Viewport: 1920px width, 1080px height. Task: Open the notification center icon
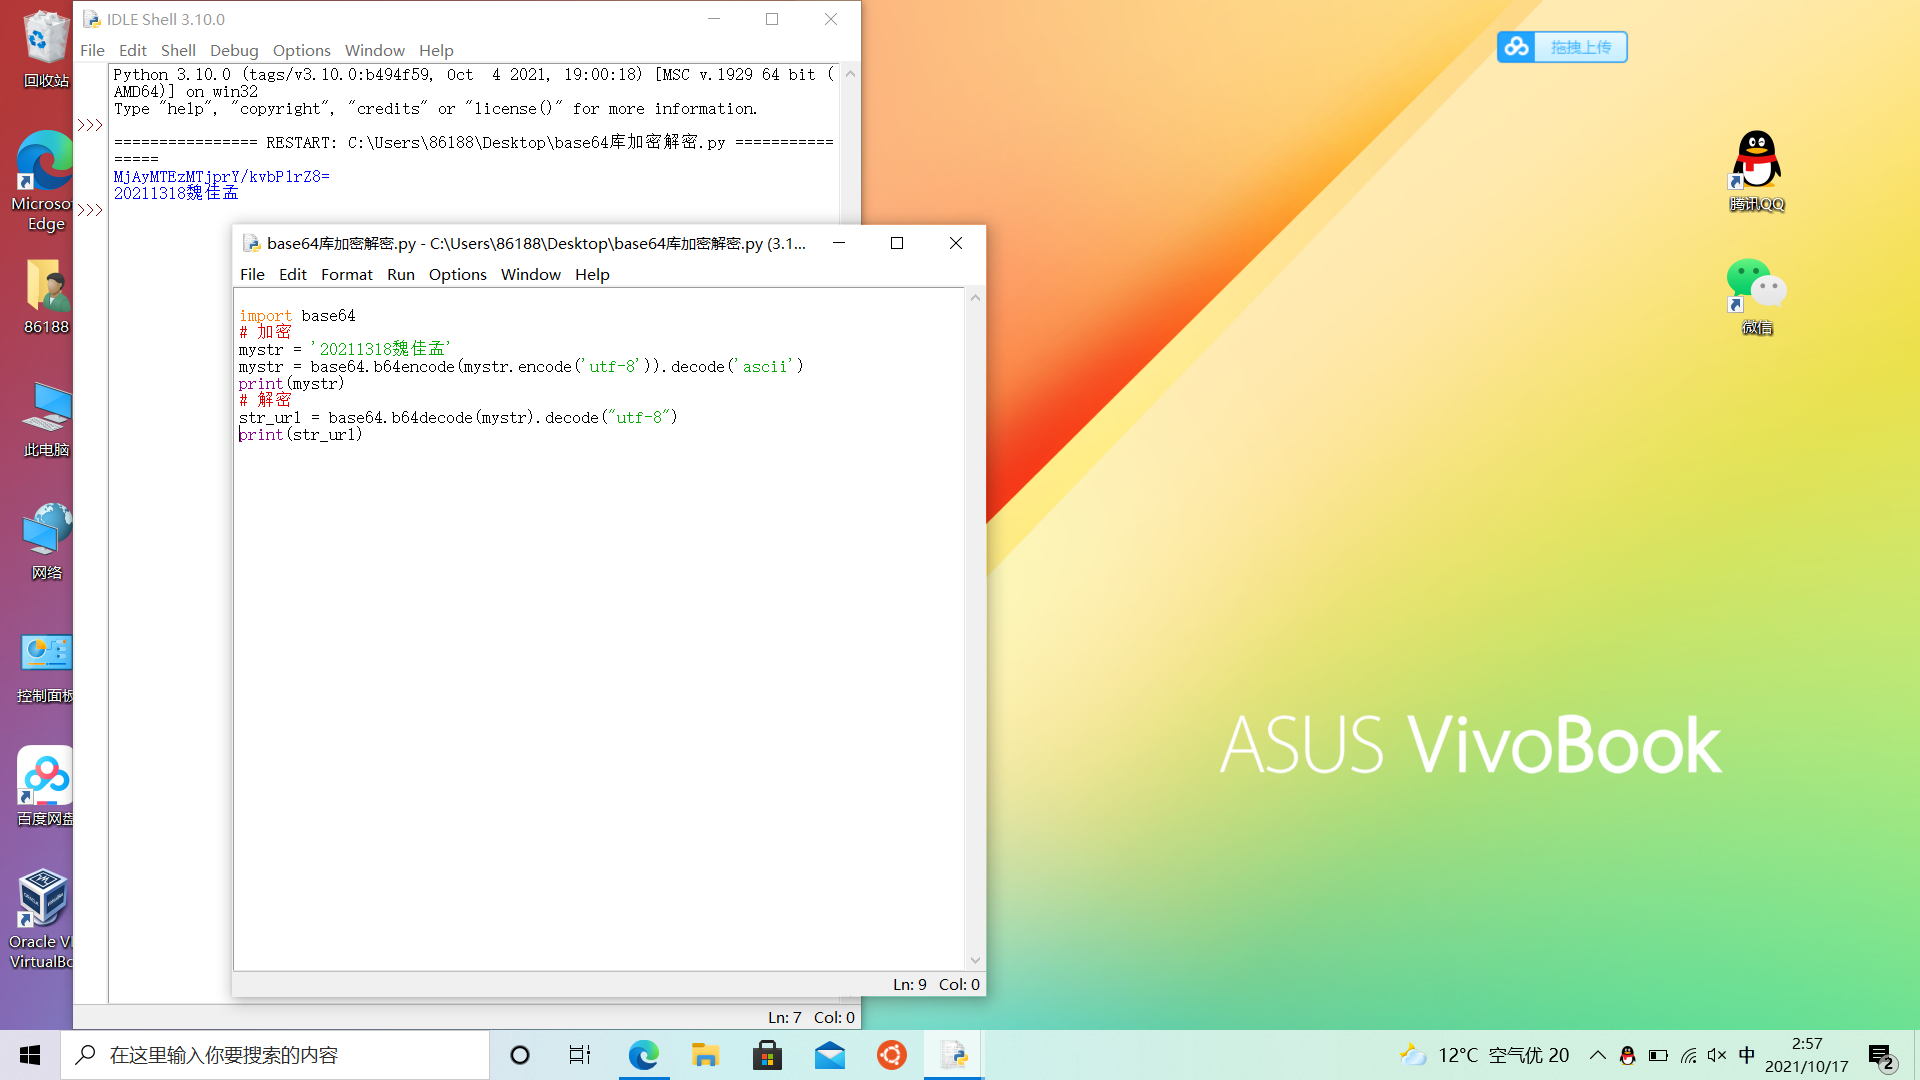1881,1056
